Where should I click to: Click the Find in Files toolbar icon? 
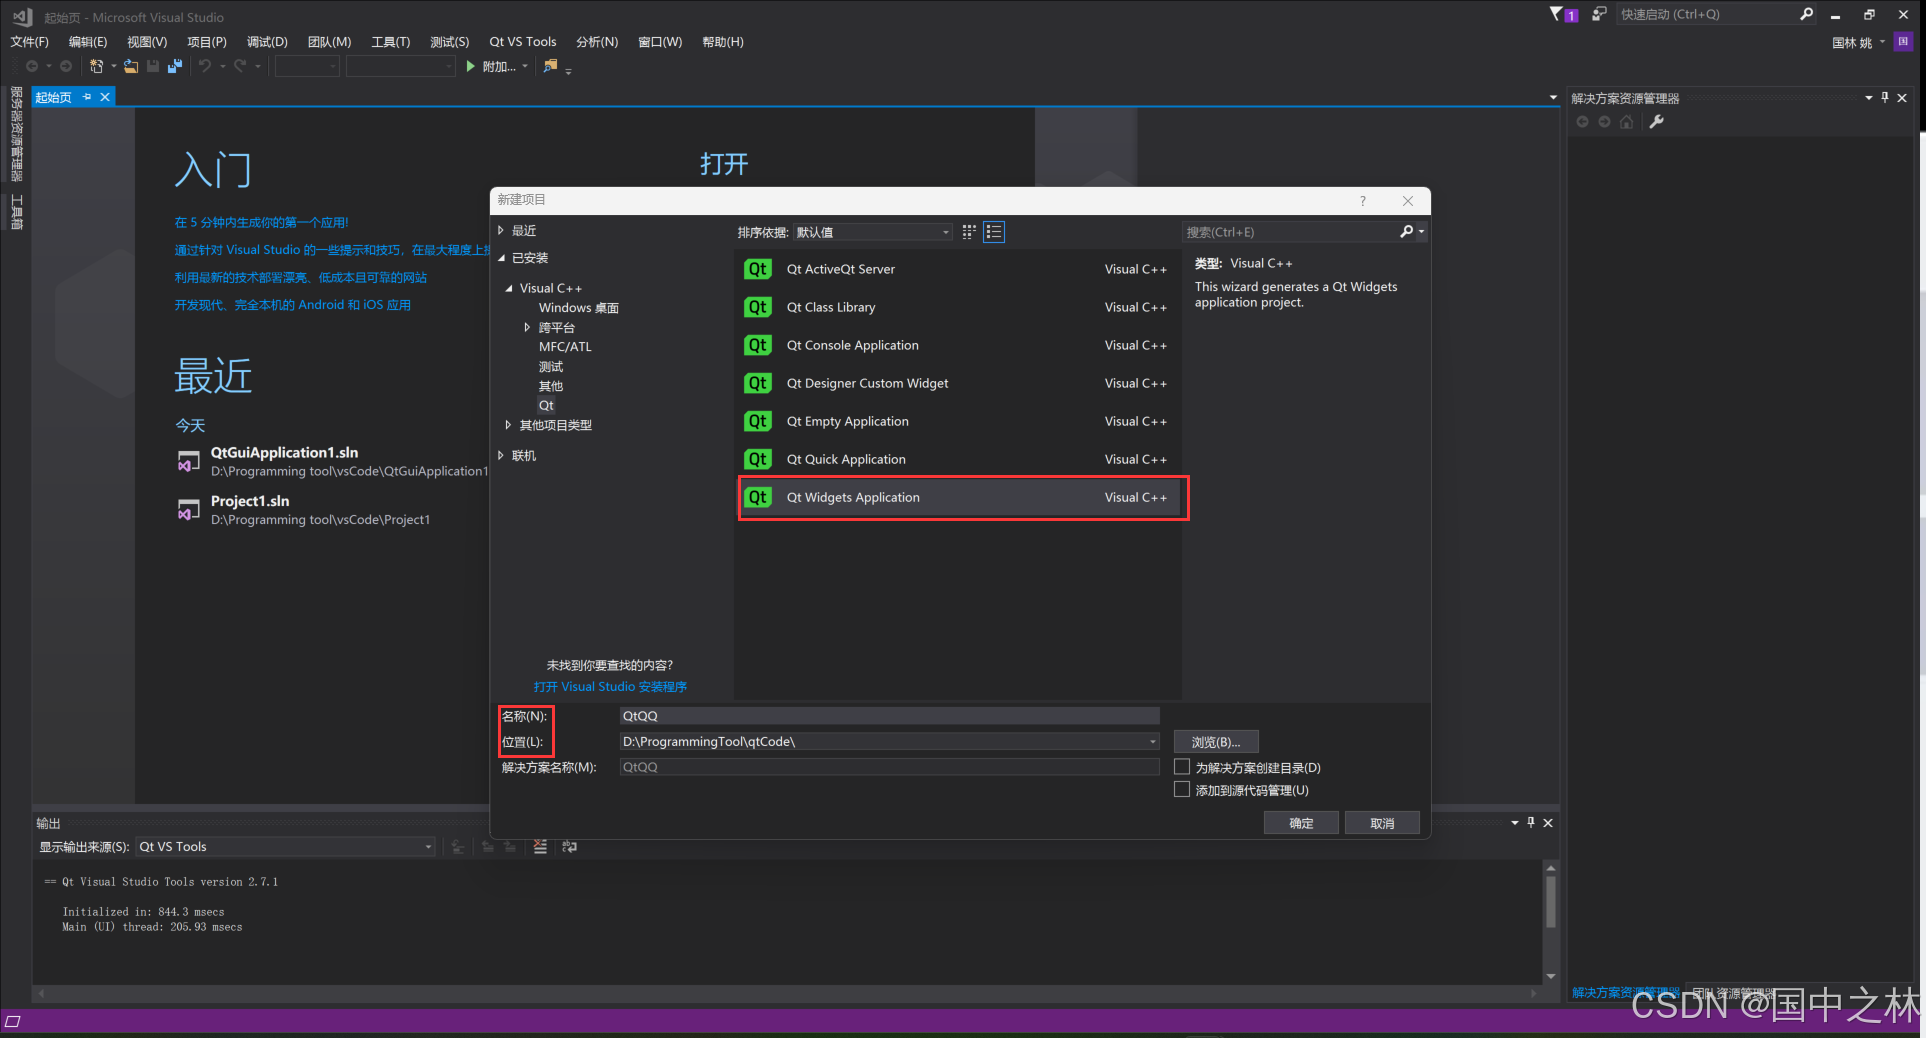(x=550, y=66)
